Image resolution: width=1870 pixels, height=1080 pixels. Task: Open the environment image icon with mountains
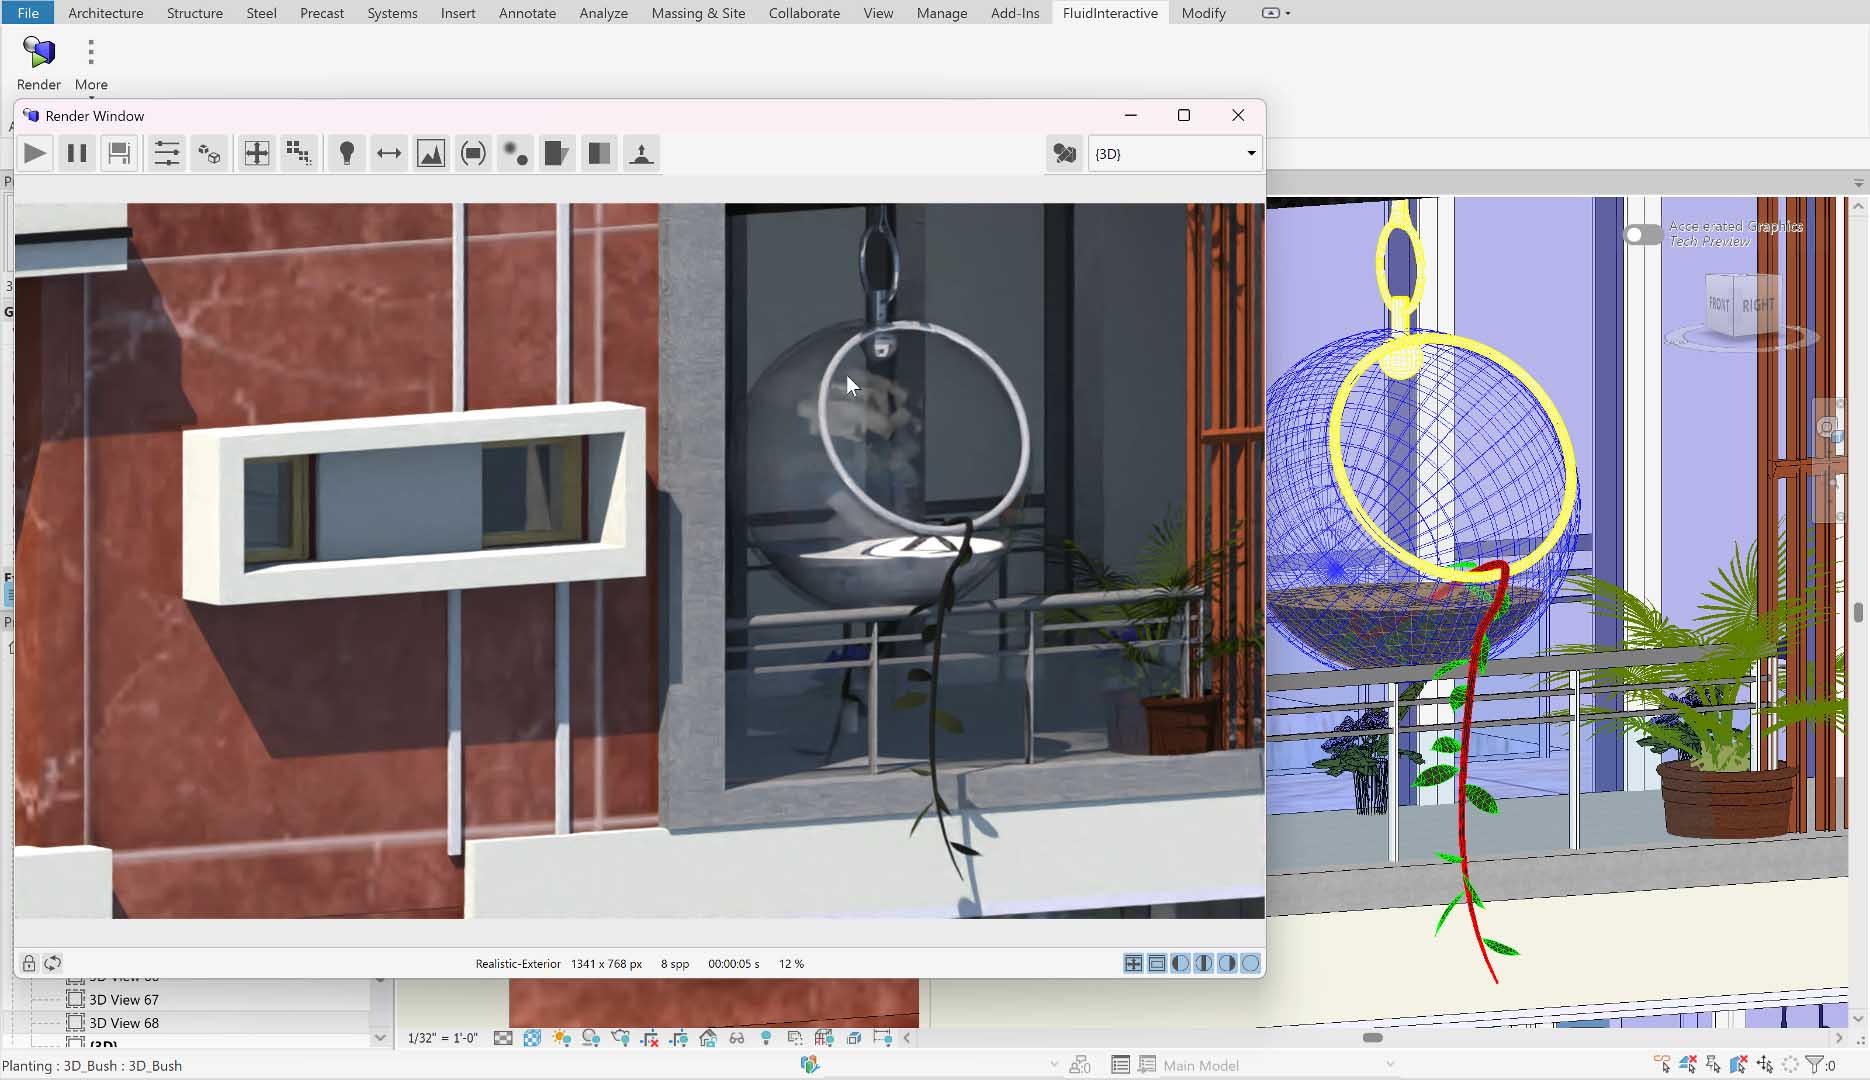pyautogui.click(x=431, y=154)
